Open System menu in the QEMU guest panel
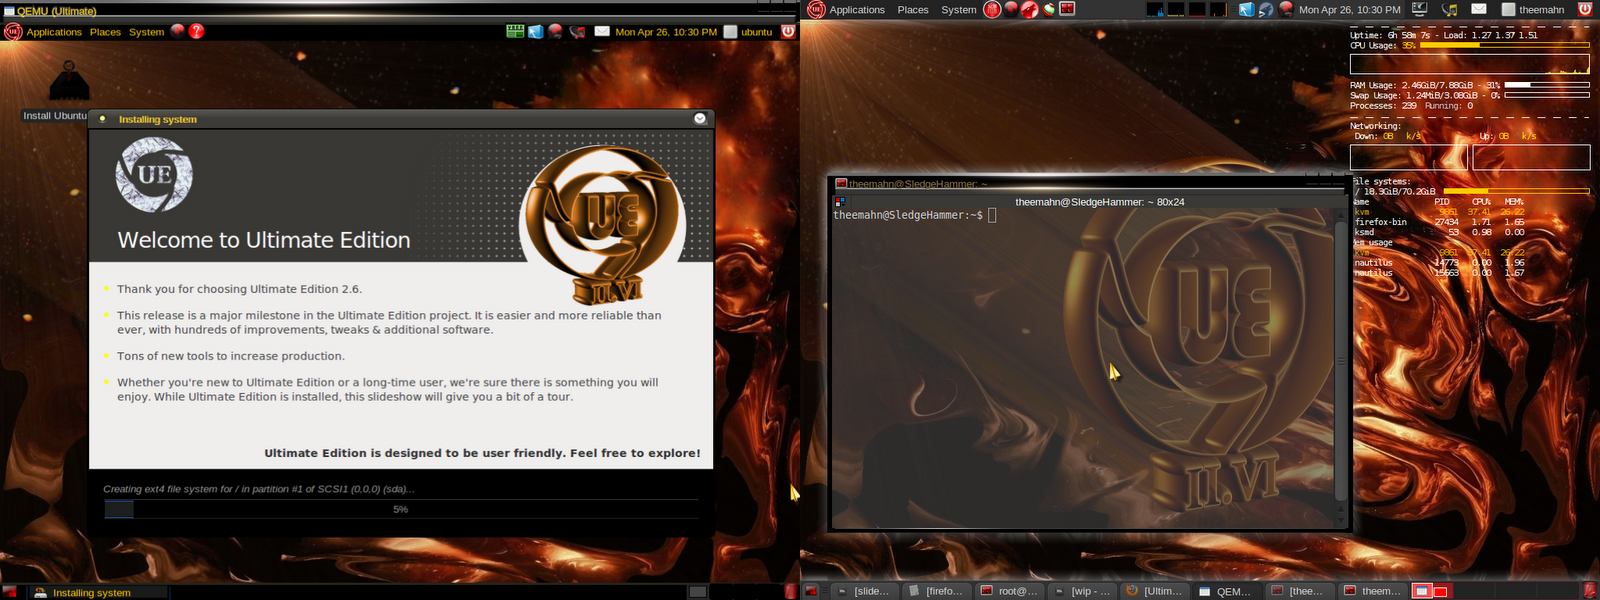Viewport: 1600px width, 600px height. pyautogui.click(x=146, y=32)
